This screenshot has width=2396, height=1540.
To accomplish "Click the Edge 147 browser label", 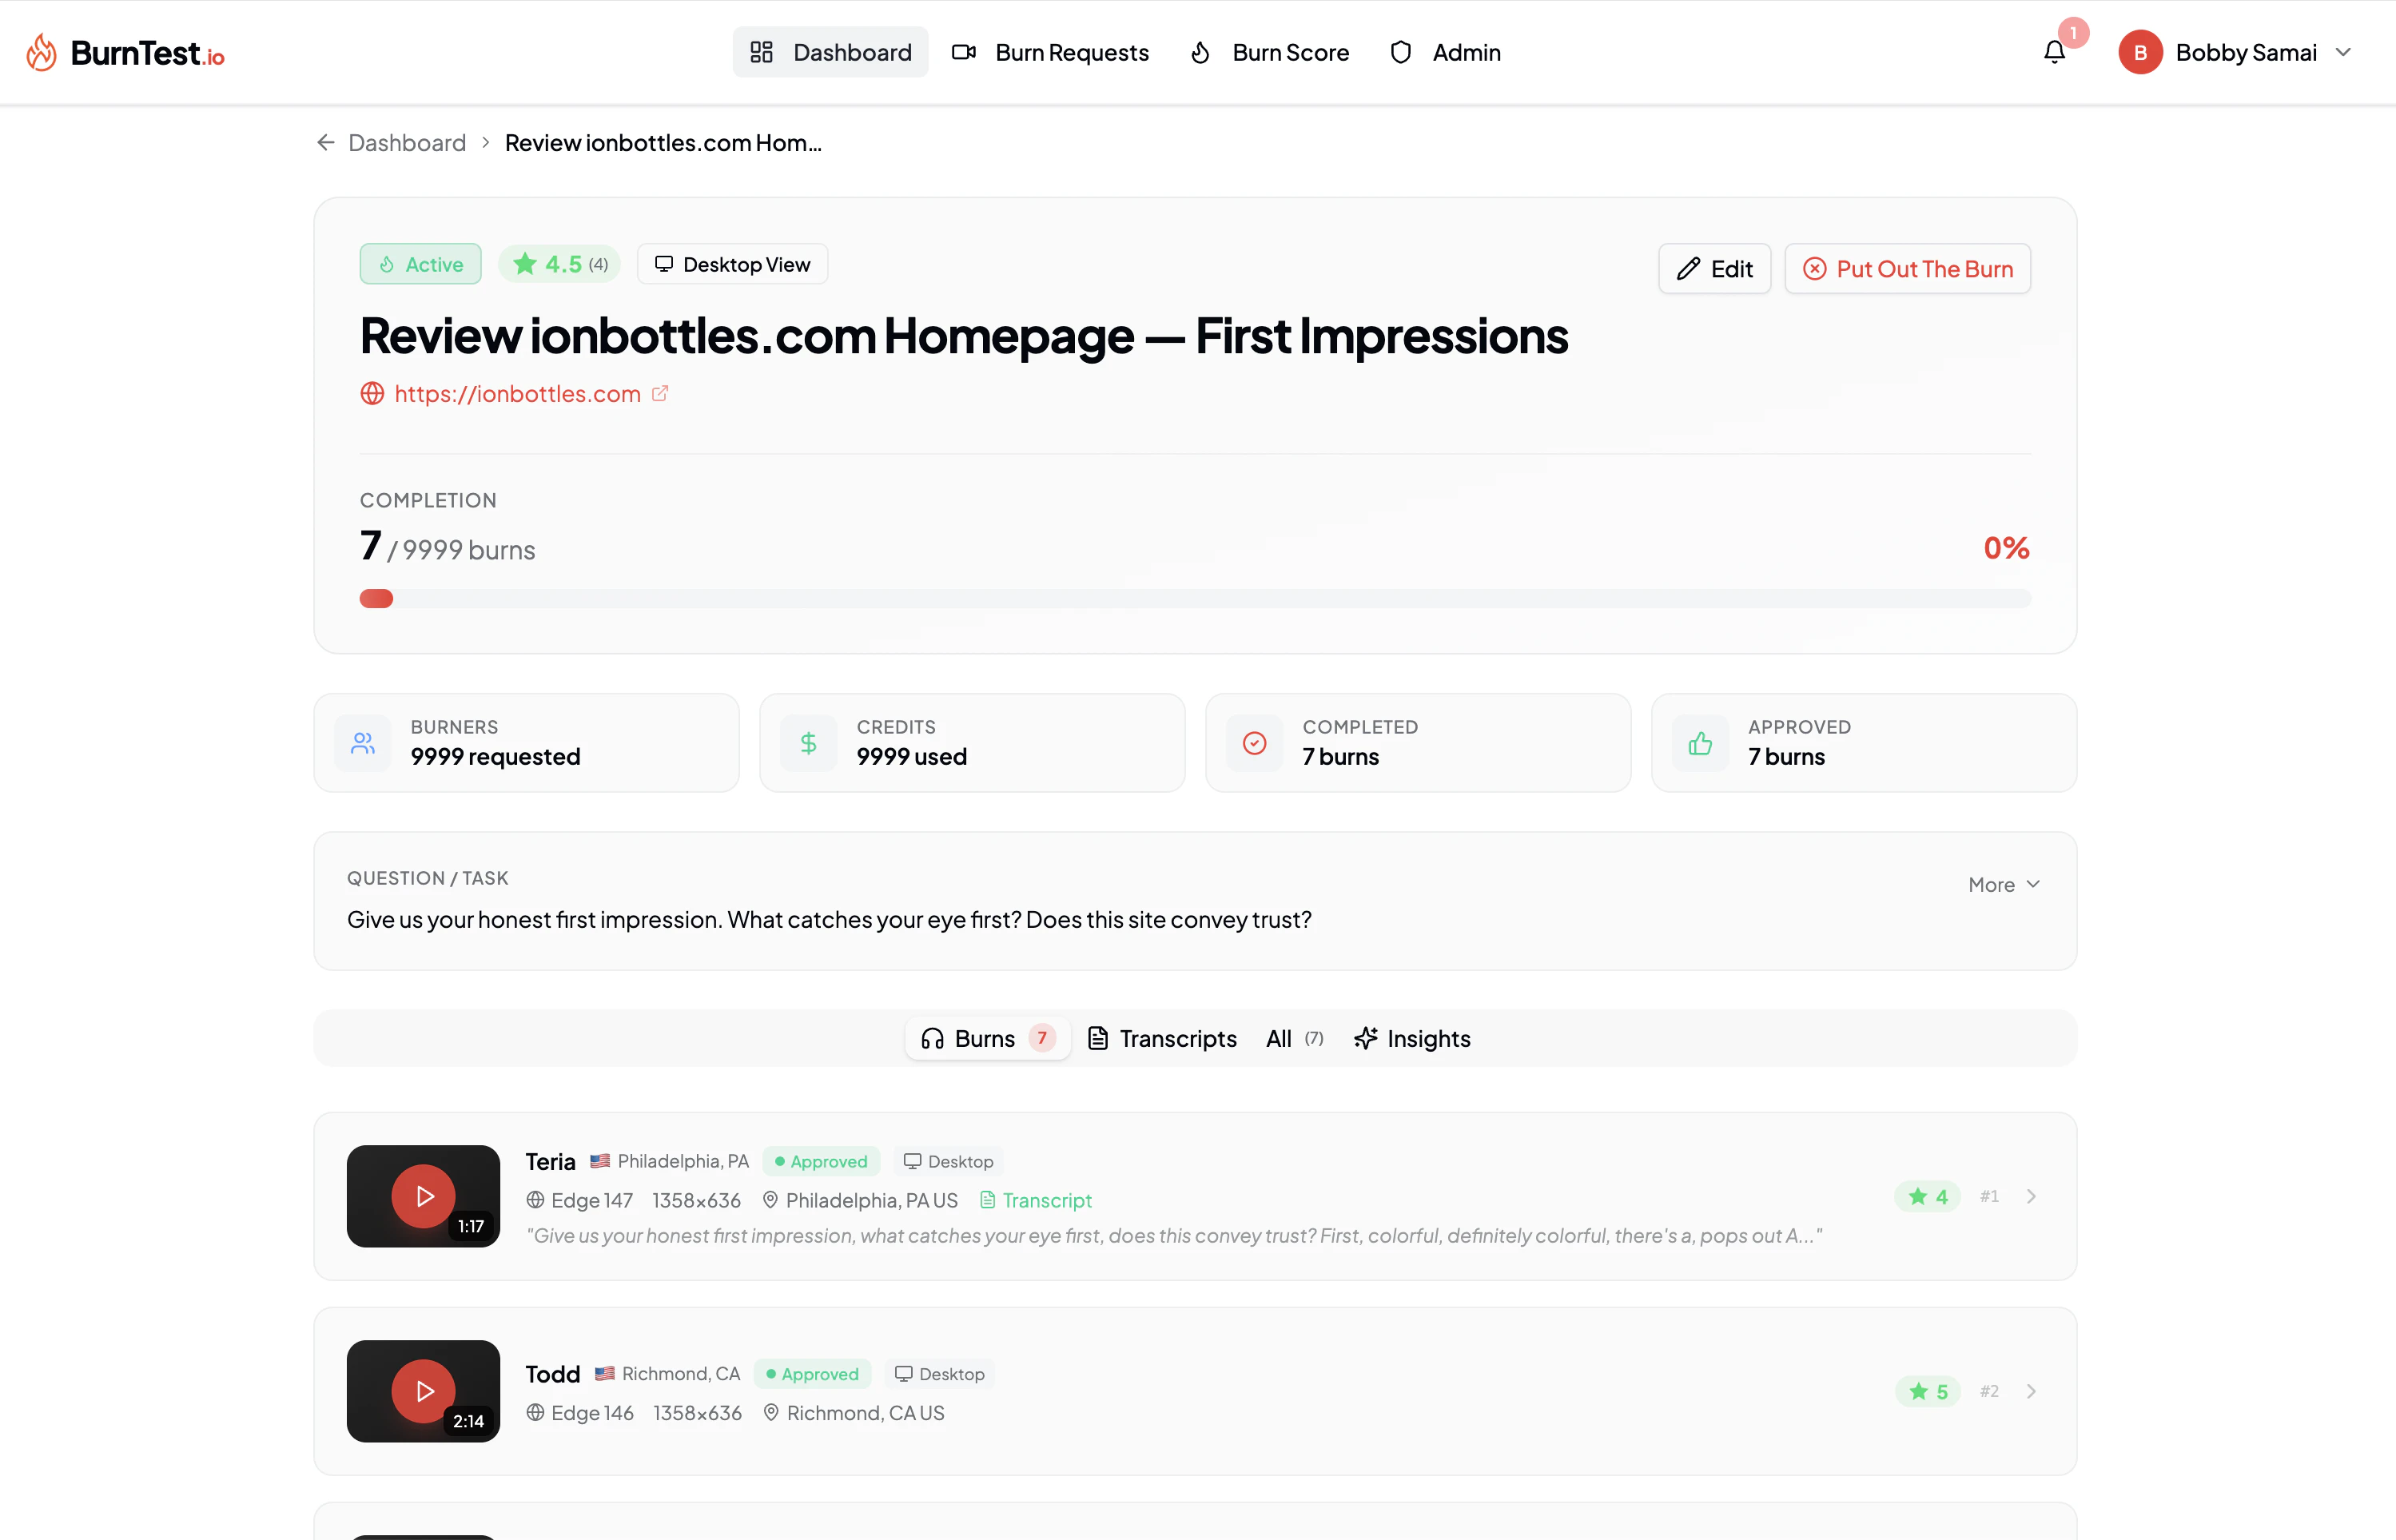I will coord(580,1200).
